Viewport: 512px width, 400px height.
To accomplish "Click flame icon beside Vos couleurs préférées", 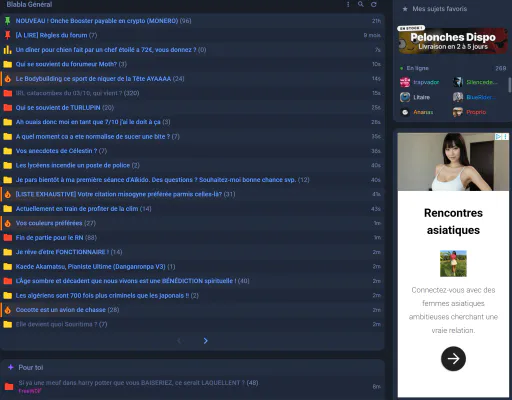I will tap(7, 223).
